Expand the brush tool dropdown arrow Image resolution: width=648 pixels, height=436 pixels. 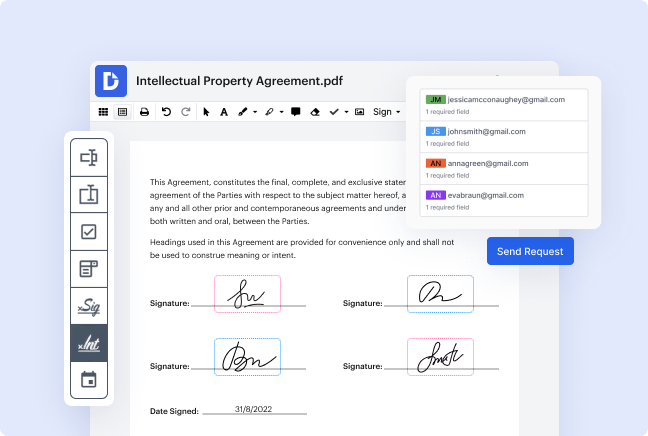click(255, 112)
